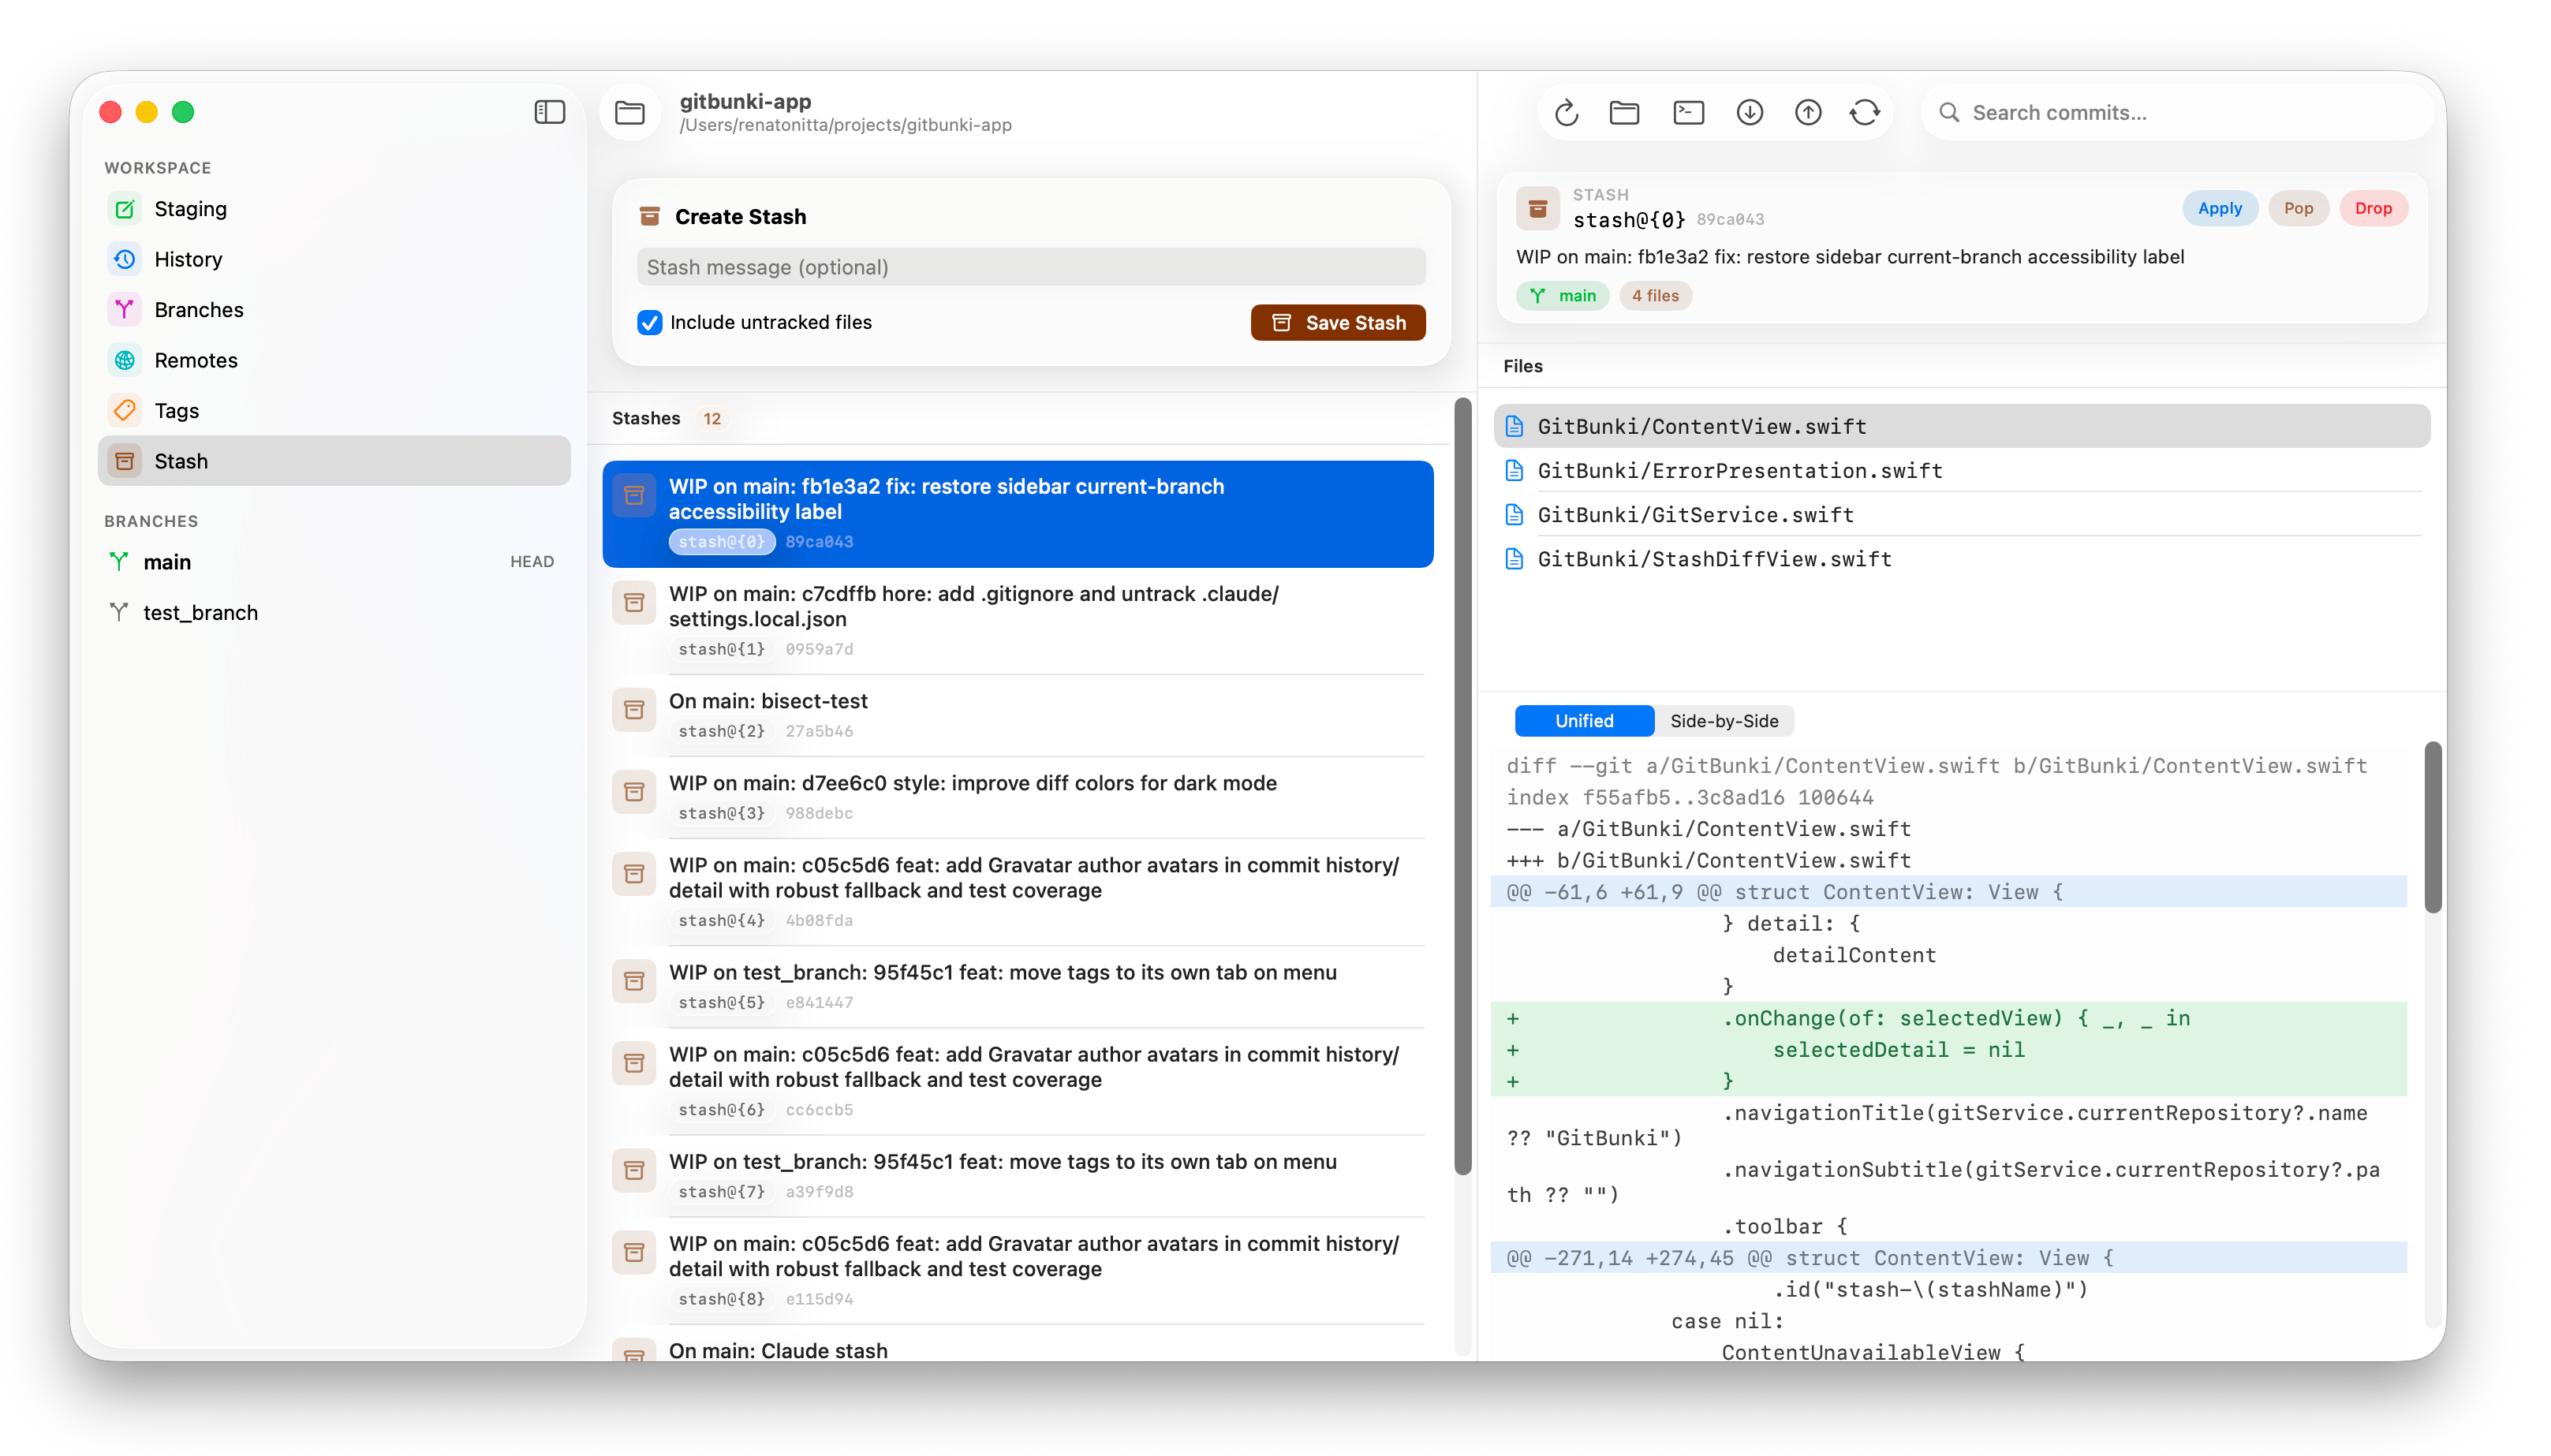Toggle the sidebar visibility icon
Screen dimensions: 2551x1456
549,112
